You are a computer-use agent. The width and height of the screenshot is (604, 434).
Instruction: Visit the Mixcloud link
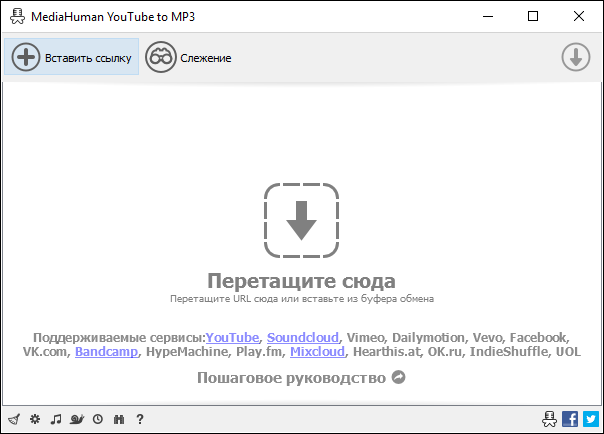coord(317,352)
